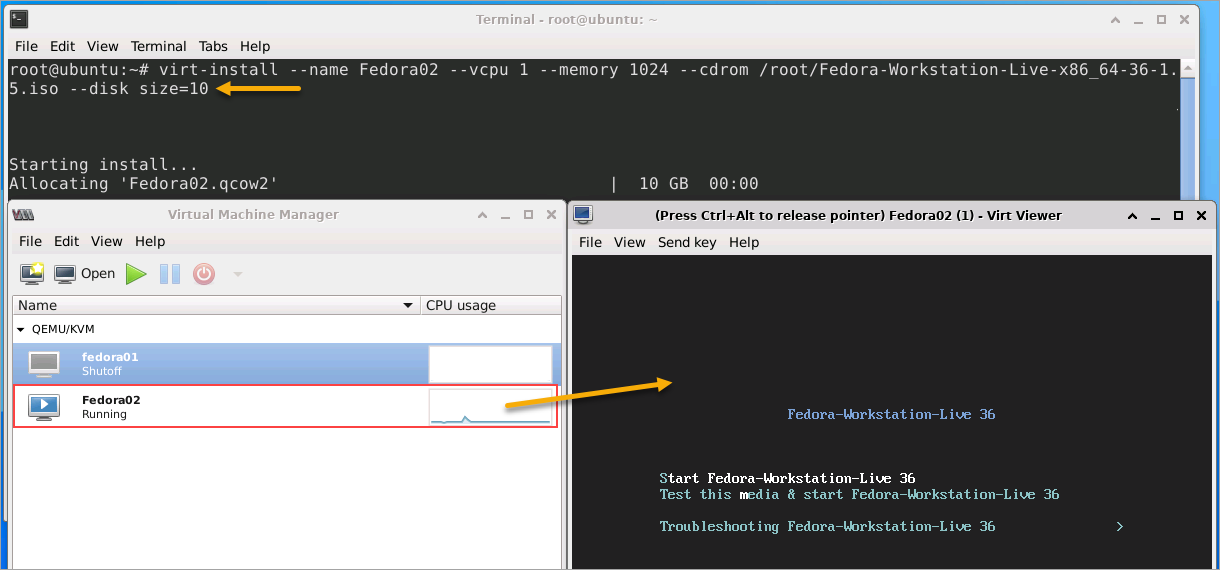The height and width of the screenshot is (570, 1220).
Task: Maximize the Terminal window
Action: pos(1161,19)
